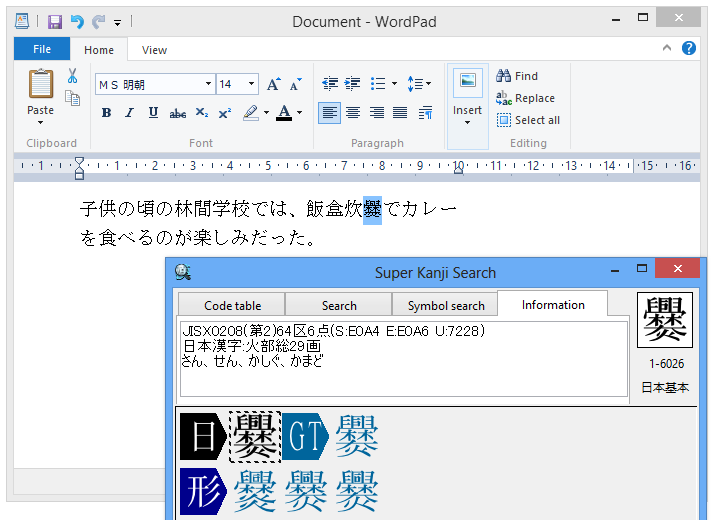Expand the font size dropdown
Viewport: 715px width, 520px height.
[x=251, y=84]
